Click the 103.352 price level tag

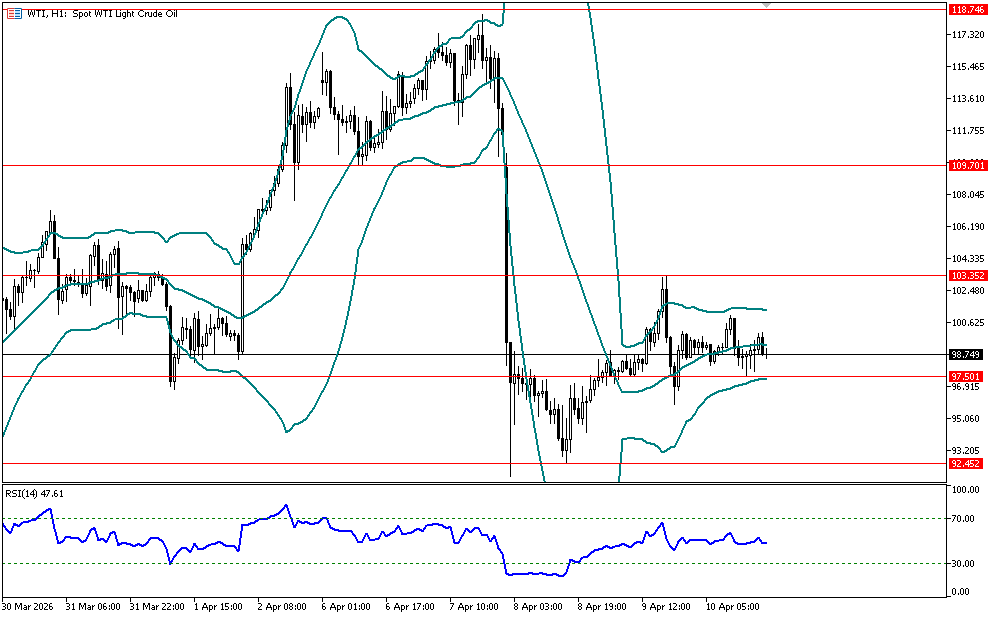pyautogui.click(x=966, y=274)
